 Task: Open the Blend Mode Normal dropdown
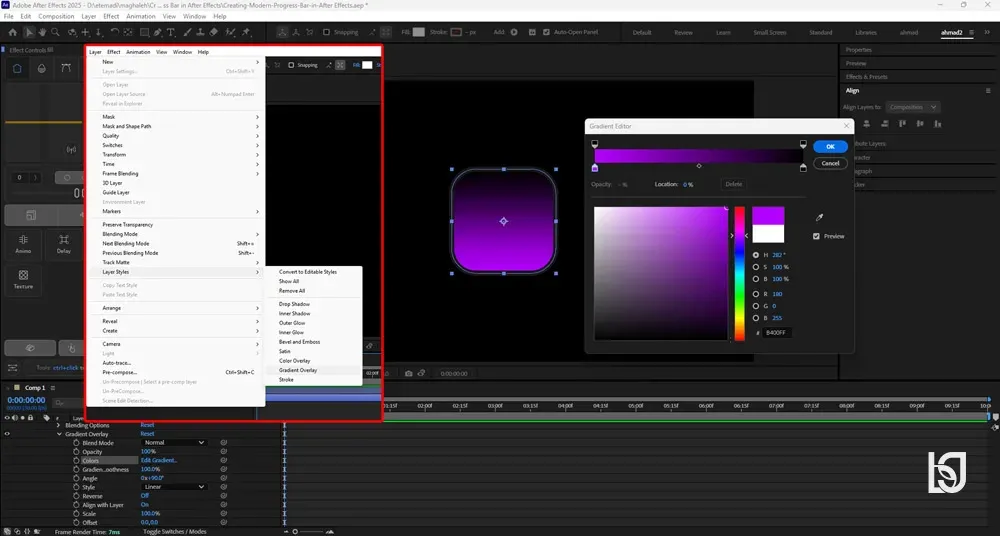coord(174,442)
